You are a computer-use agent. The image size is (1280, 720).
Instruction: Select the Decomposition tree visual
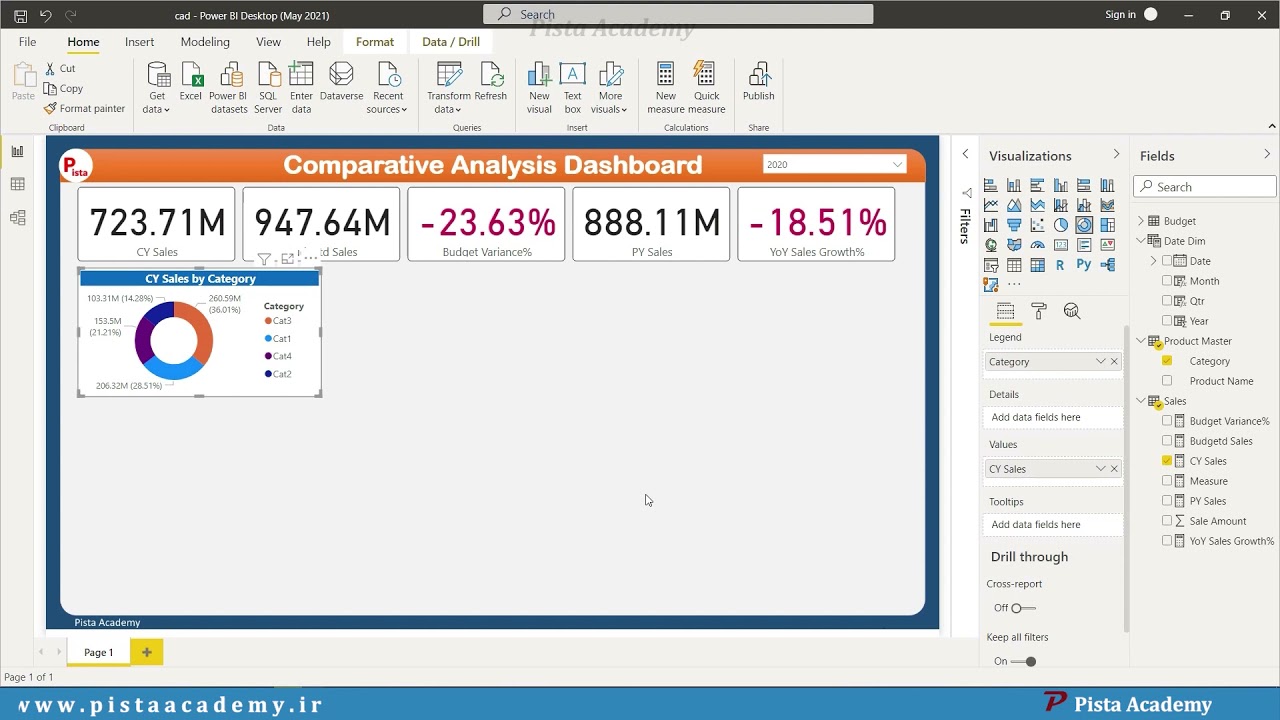(x=1107, y=265)
